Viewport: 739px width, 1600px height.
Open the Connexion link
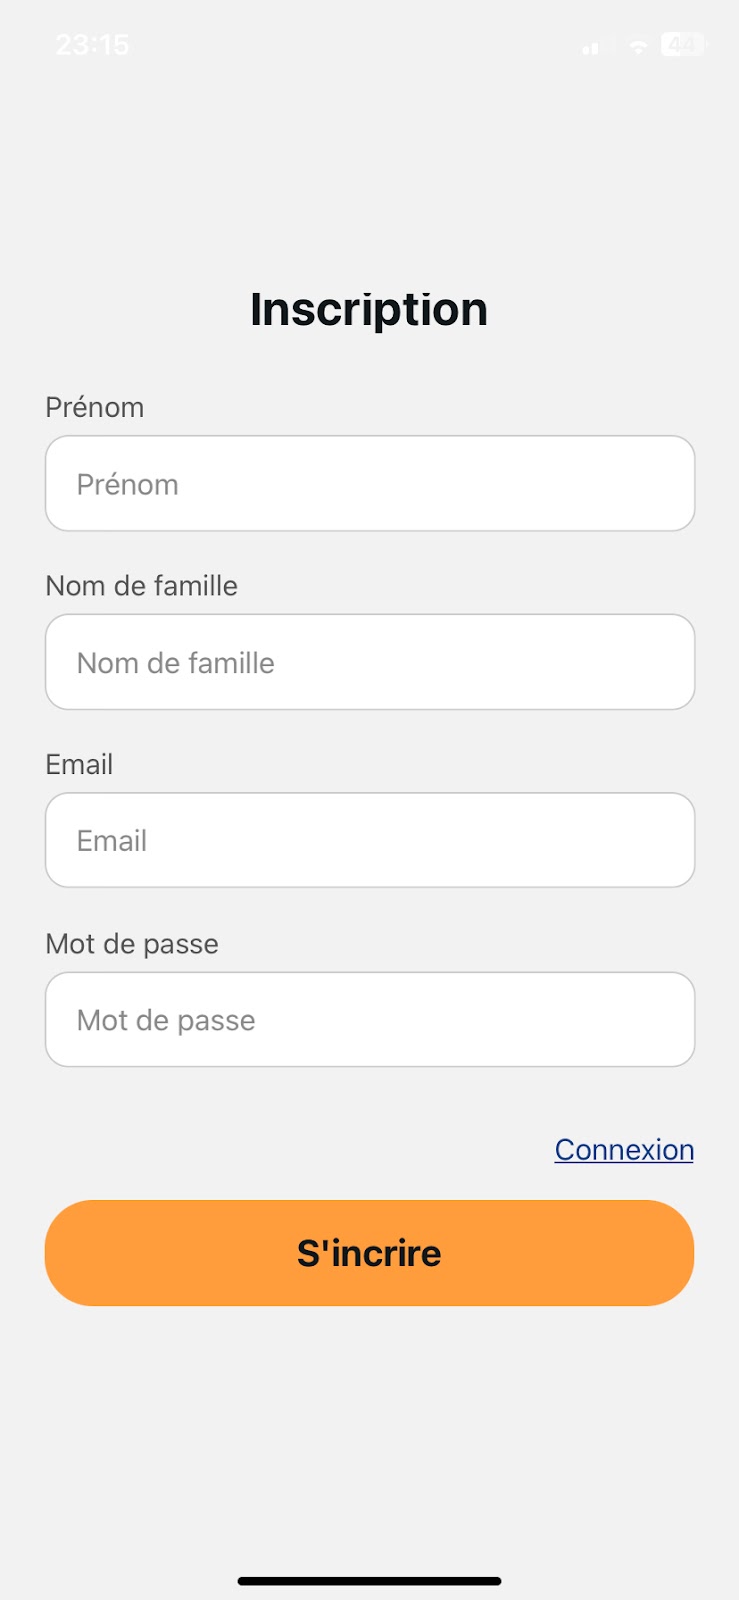624,1150
